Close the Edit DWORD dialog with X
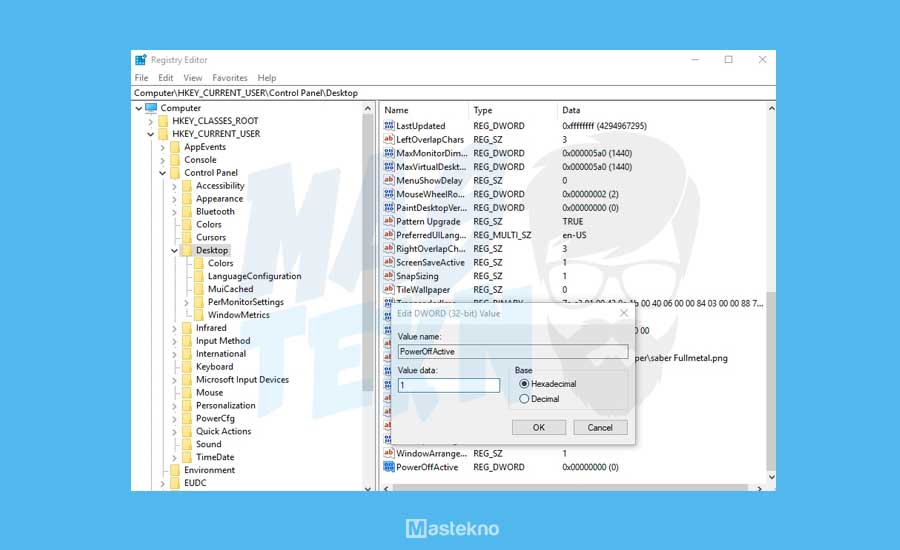The height and width of the screenshot is (550, 900). click(624, 313)
